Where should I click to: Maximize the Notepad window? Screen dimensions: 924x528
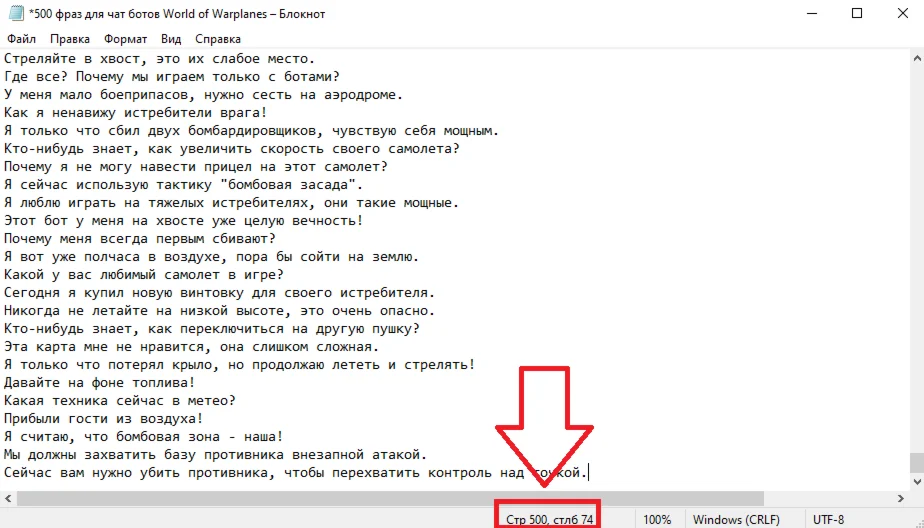[x=857, y=13]
